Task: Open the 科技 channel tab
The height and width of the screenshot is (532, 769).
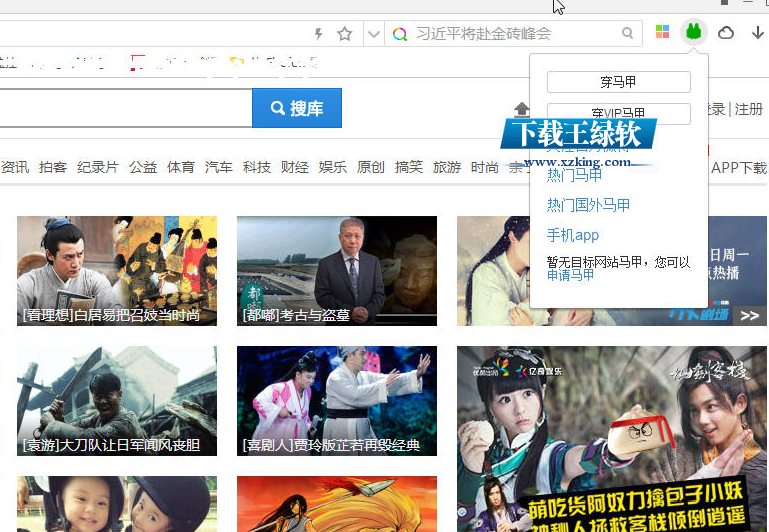Action: click(257, 167)
